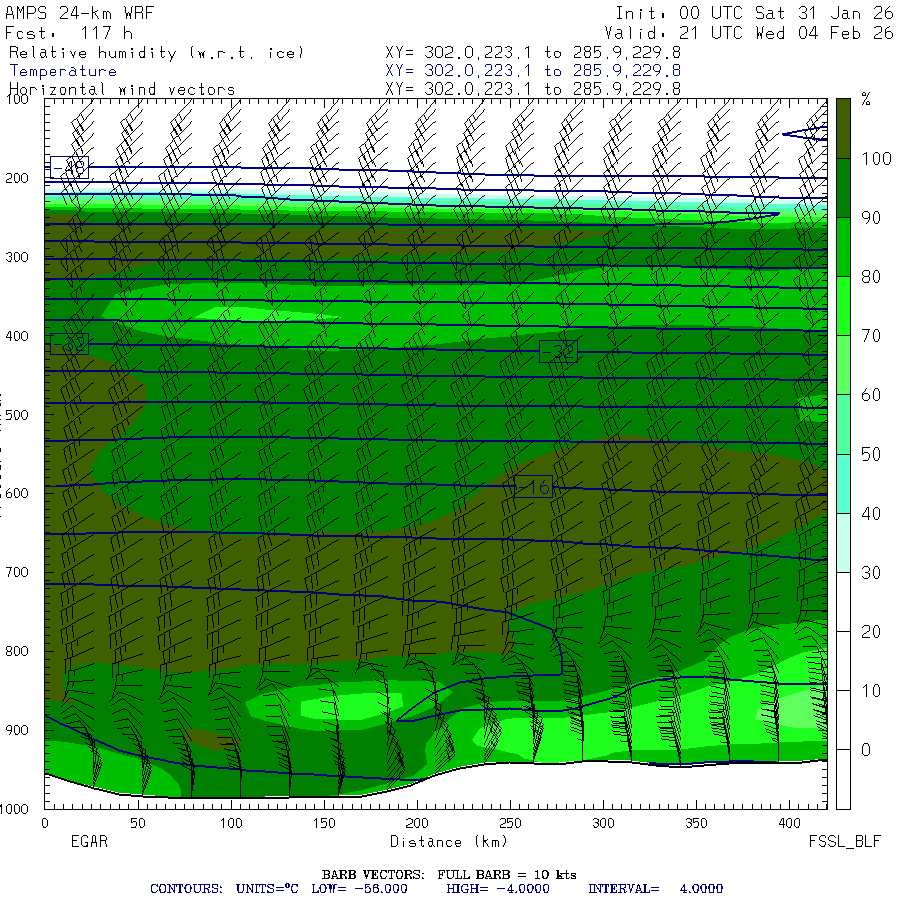Click the Relative humidity (w.r.t. ice) title
The width and height of the screenshot is (900, 900).
[x=156, y=53]
